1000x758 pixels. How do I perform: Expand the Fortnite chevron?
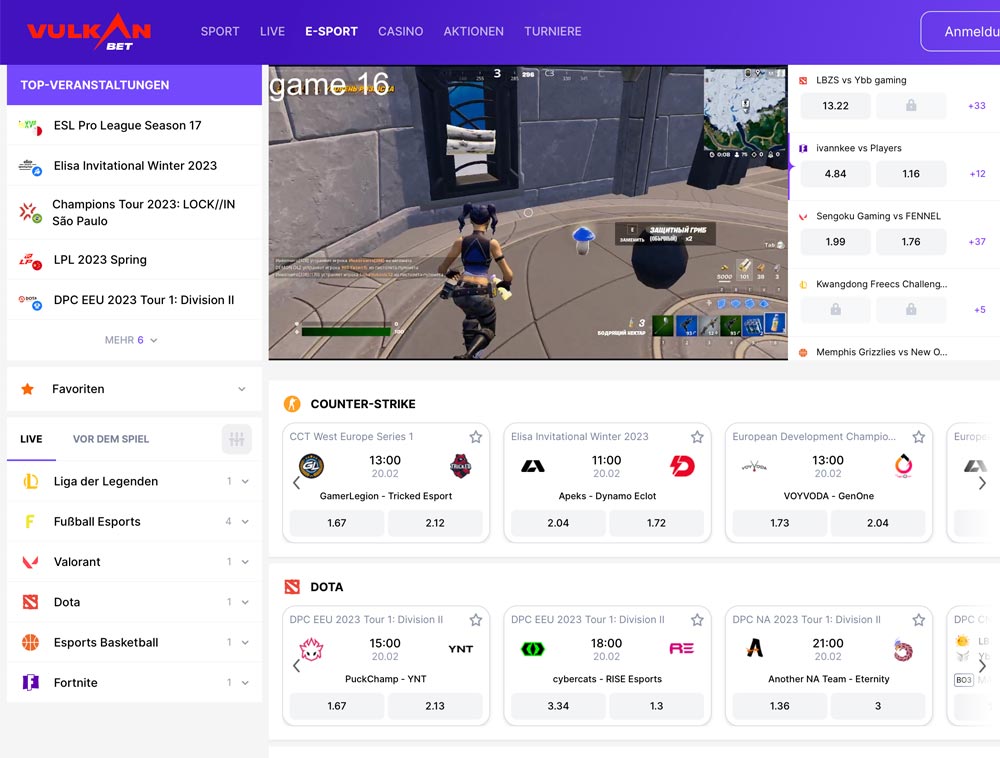[x=245, y=683]
